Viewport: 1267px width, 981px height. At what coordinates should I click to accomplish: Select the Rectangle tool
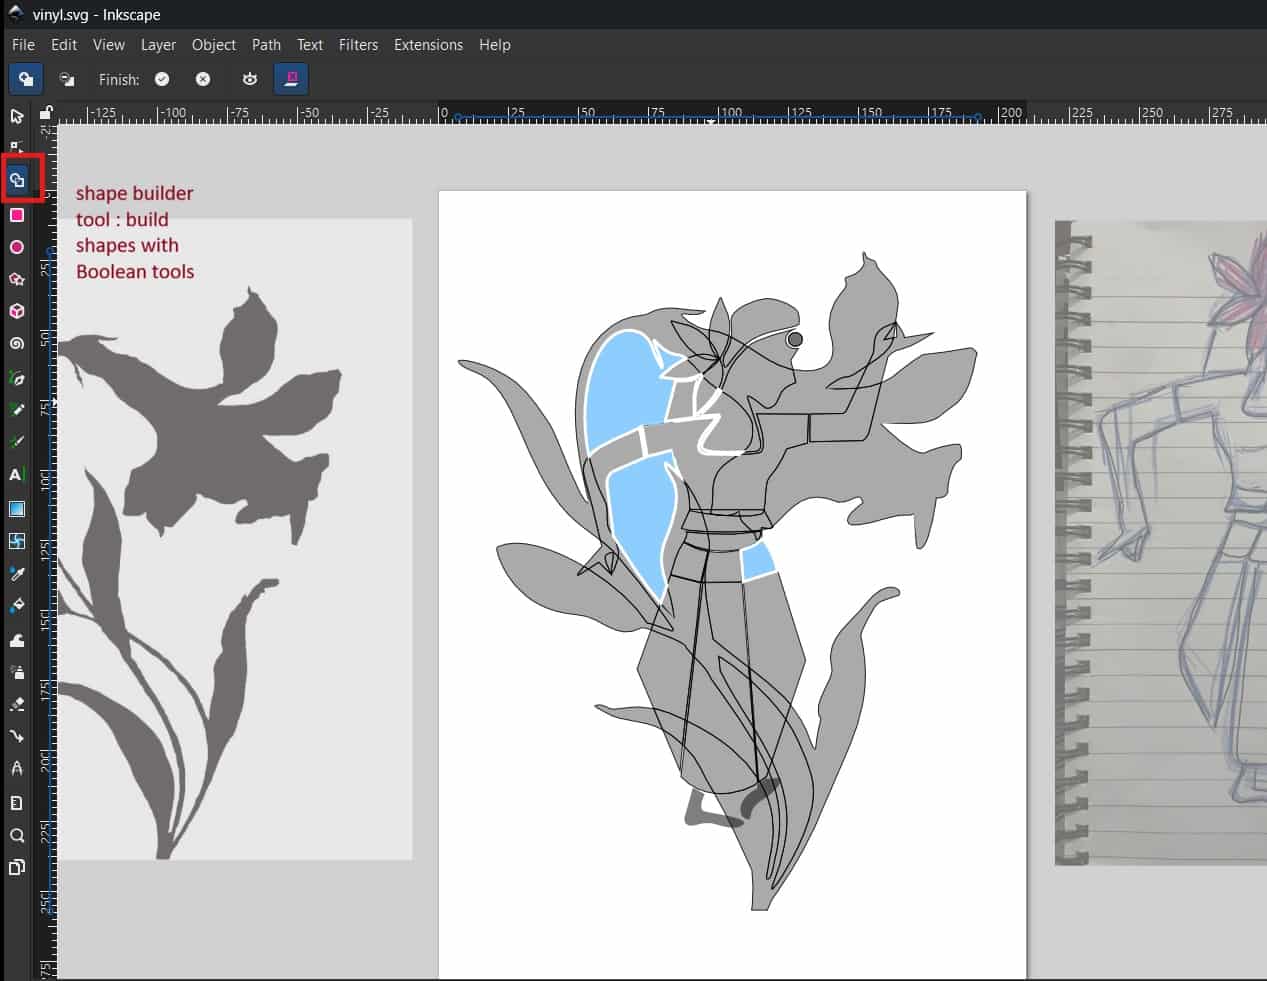[x=17, y=215]
